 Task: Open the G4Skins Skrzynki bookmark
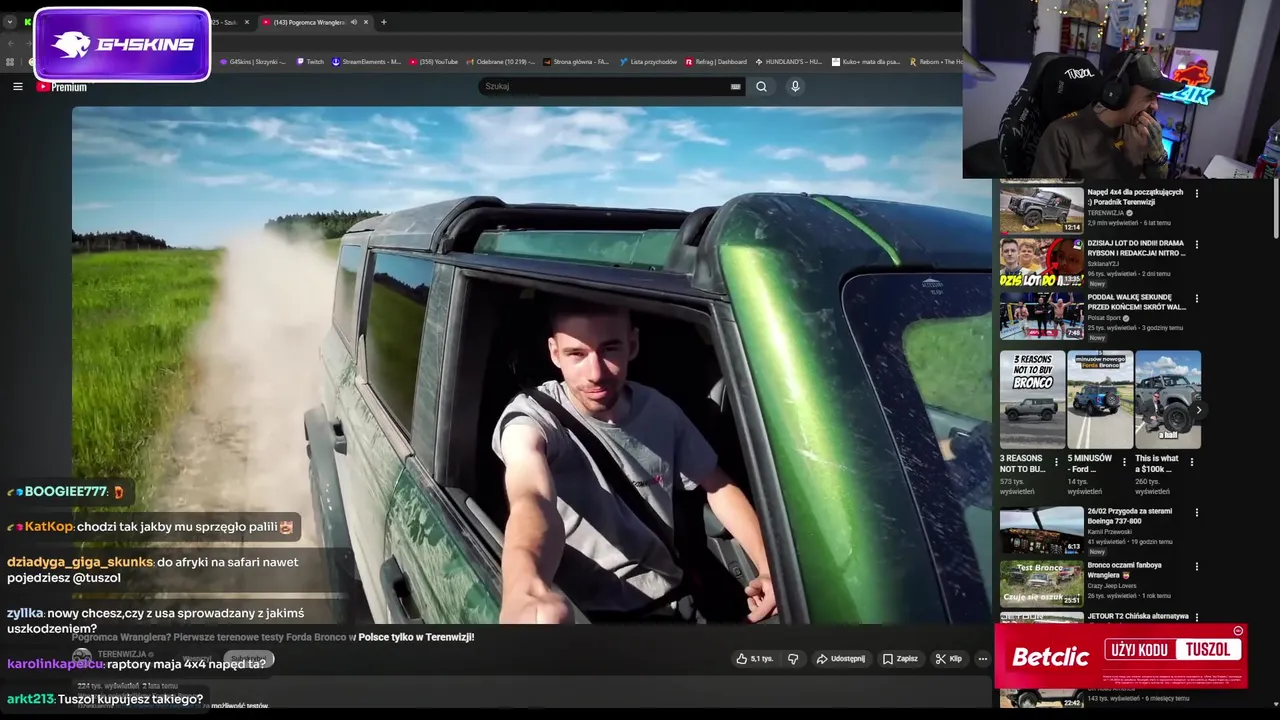tap(252, 62)
